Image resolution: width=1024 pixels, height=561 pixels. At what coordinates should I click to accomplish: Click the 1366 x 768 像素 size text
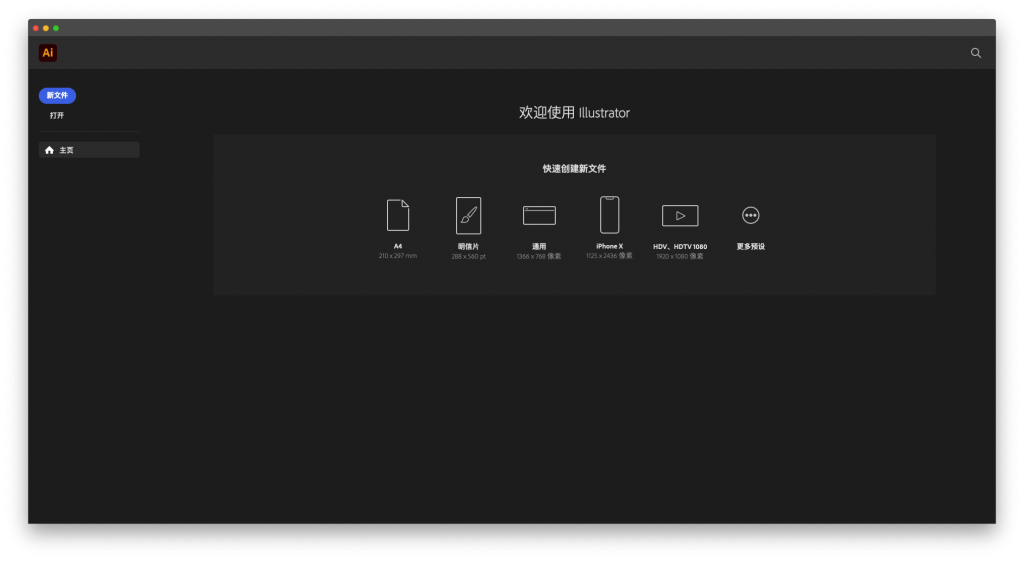point(539,257)
